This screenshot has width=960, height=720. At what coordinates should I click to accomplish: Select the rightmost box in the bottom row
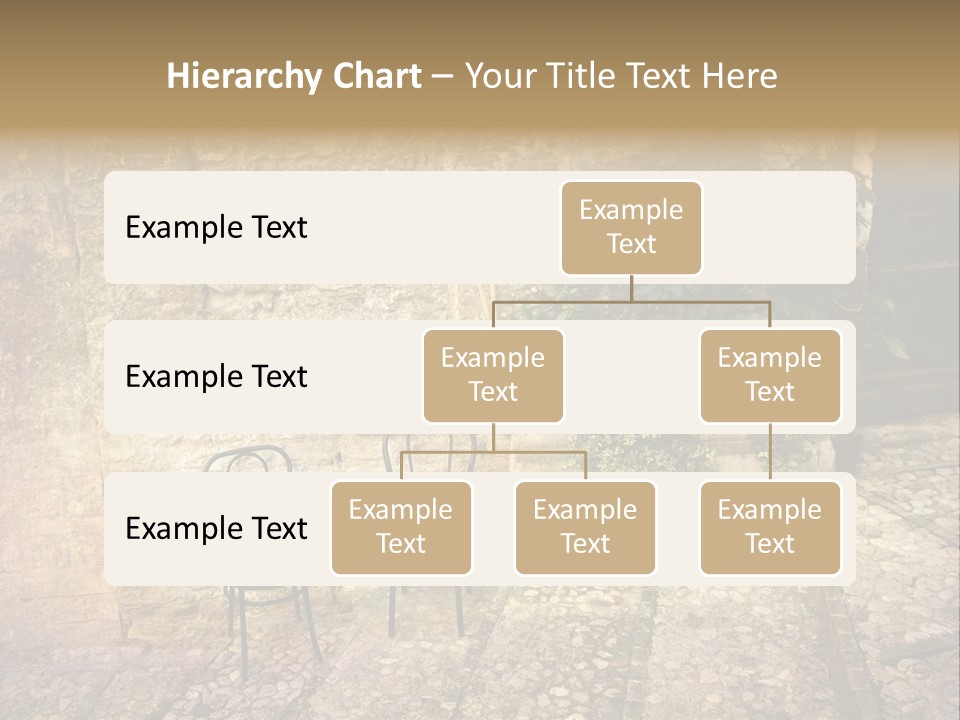pos(770,527)
